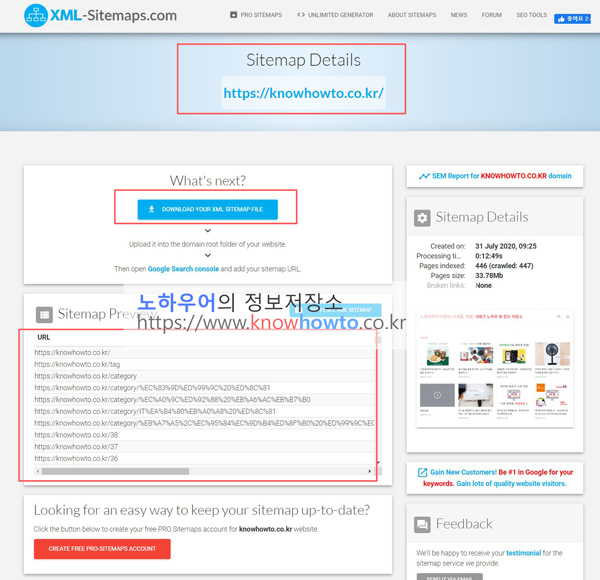Image resolution: width=600 pixels, height=580 pixels.
Task: Click the XML-Sitemaps.com logo icon
Action: click(36, 15)
